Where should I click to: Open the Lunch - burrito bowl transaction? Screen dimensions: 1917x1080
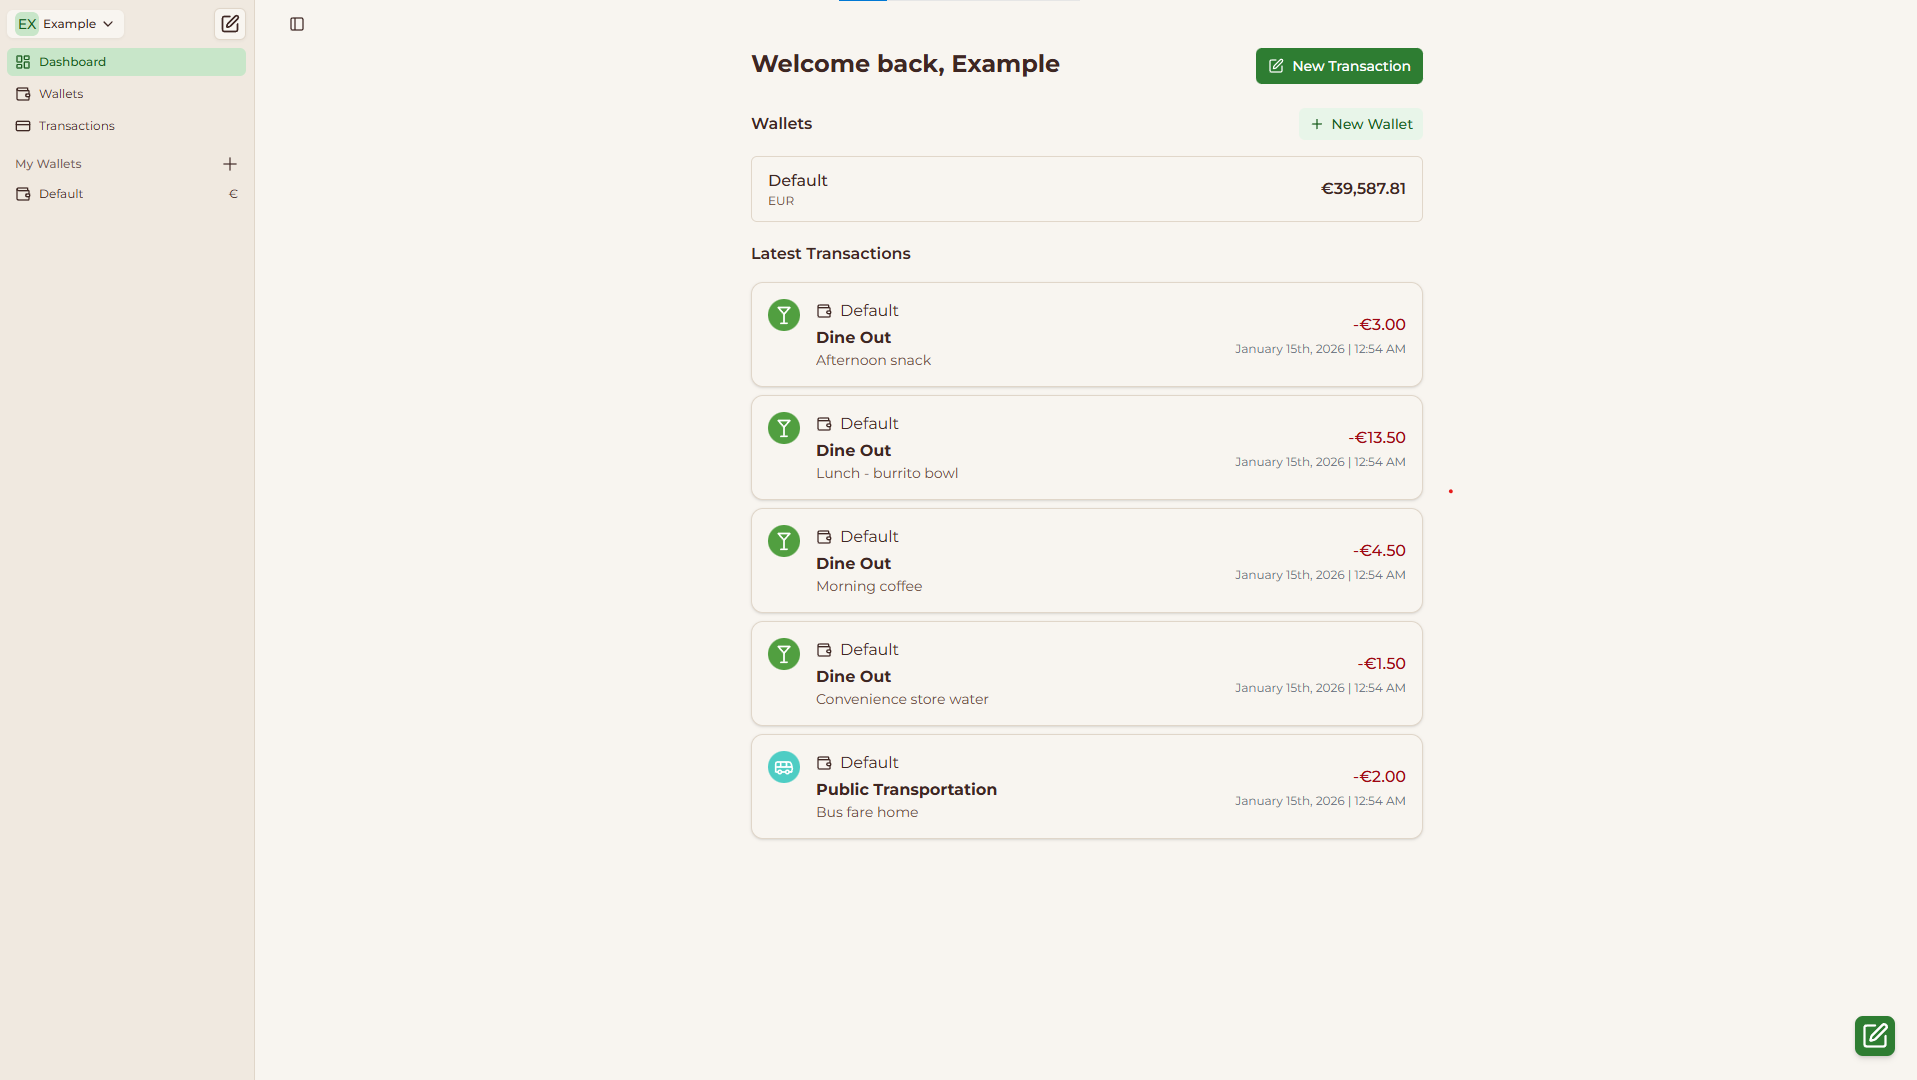[x=1086, y=447]
